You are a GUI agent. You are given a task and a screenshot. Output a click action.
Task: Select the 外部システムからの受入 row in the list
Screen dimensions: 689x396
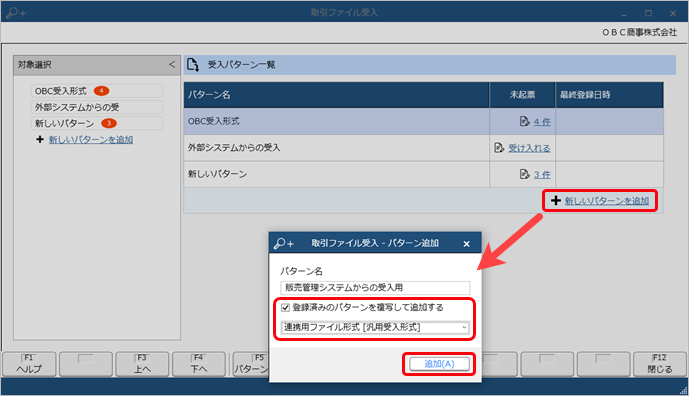[424, 148]
